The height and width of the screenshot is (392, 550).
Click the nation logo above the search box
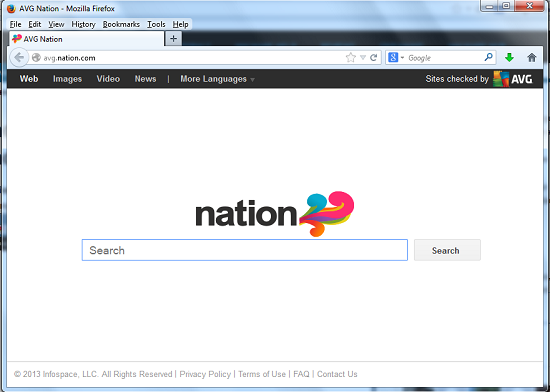click(x=275, y=214)
